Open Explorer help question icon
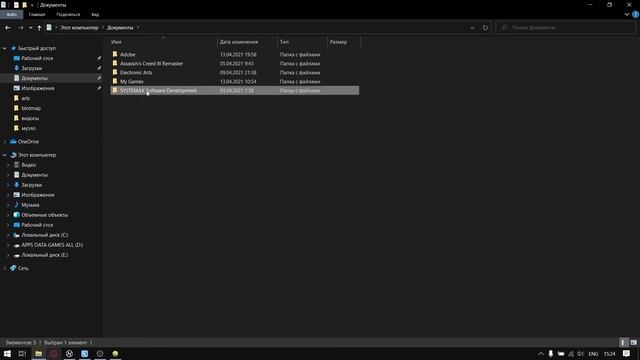This screenshot has width=640, height=360. 636,14
